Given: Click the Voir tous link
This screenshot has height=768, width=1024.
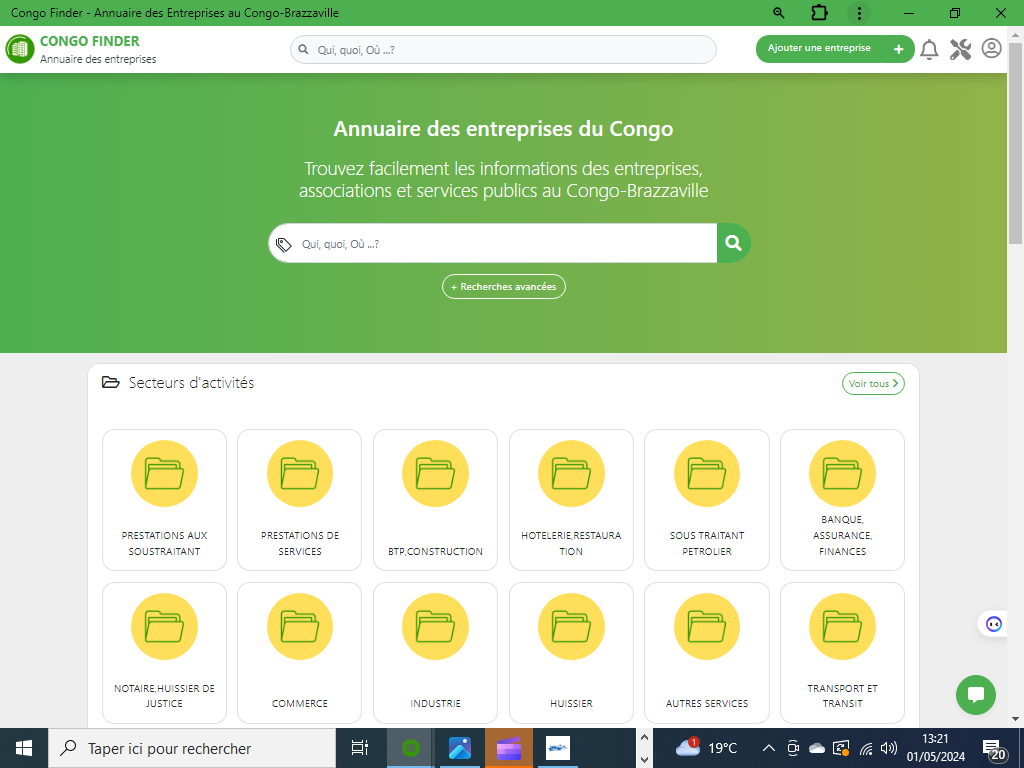Looking at the screenshot, I should click(872, 383).
